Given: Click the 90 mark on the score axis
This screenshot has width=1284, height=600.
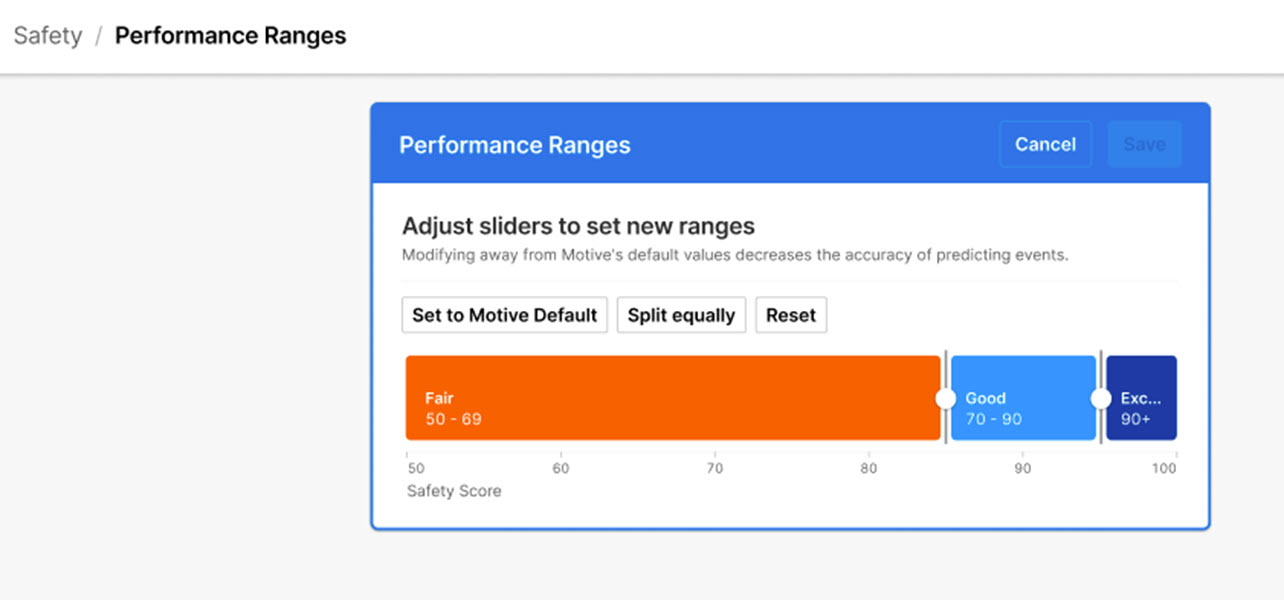Looking at the screenshot, I should tap(1022, 468).
